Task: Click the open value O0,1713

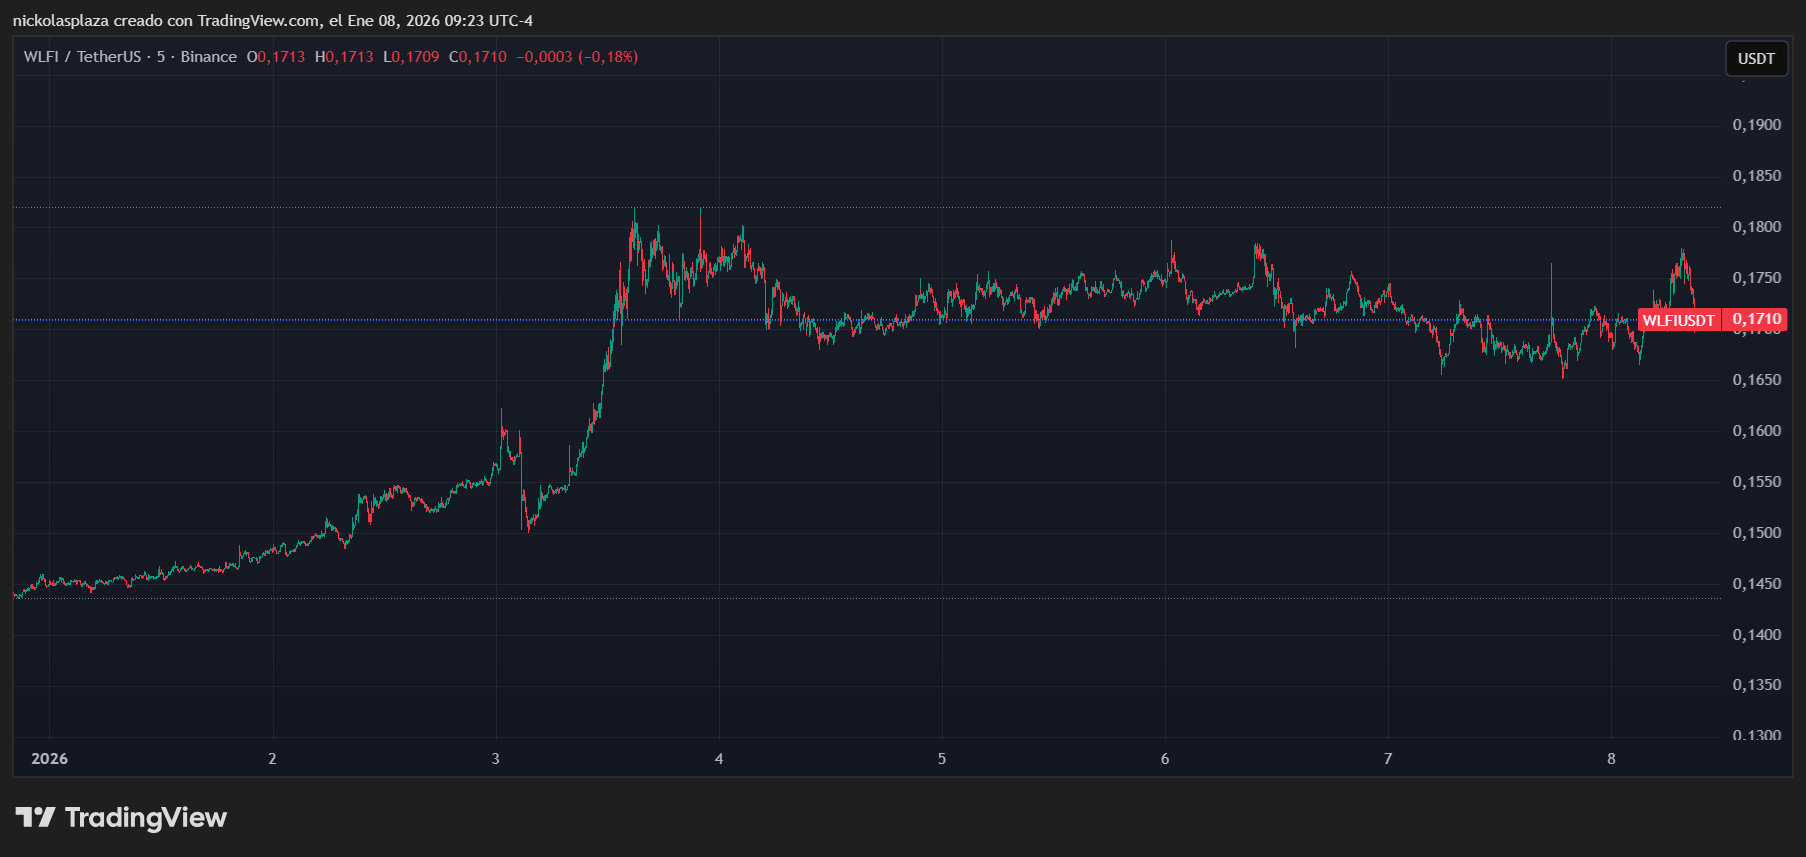Action: (x=276, y=57)
